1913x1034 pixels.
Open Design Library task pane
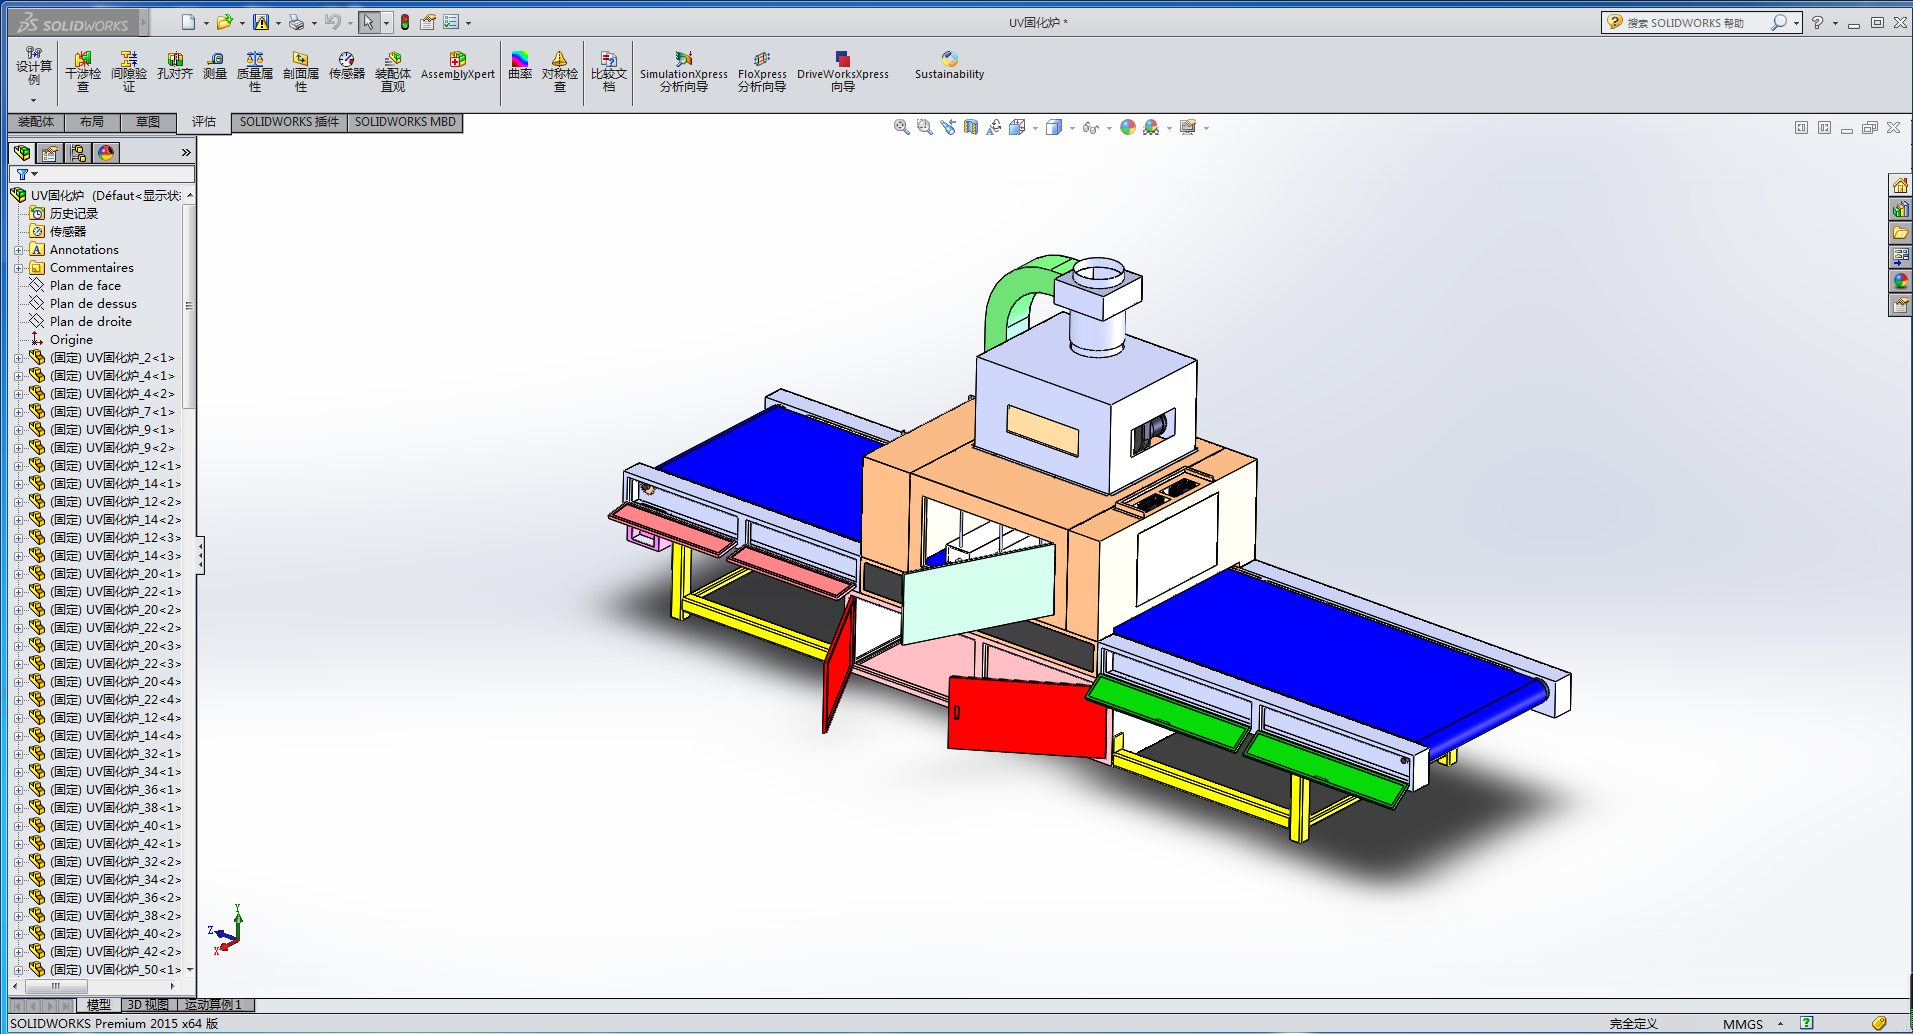[1900, 210]
